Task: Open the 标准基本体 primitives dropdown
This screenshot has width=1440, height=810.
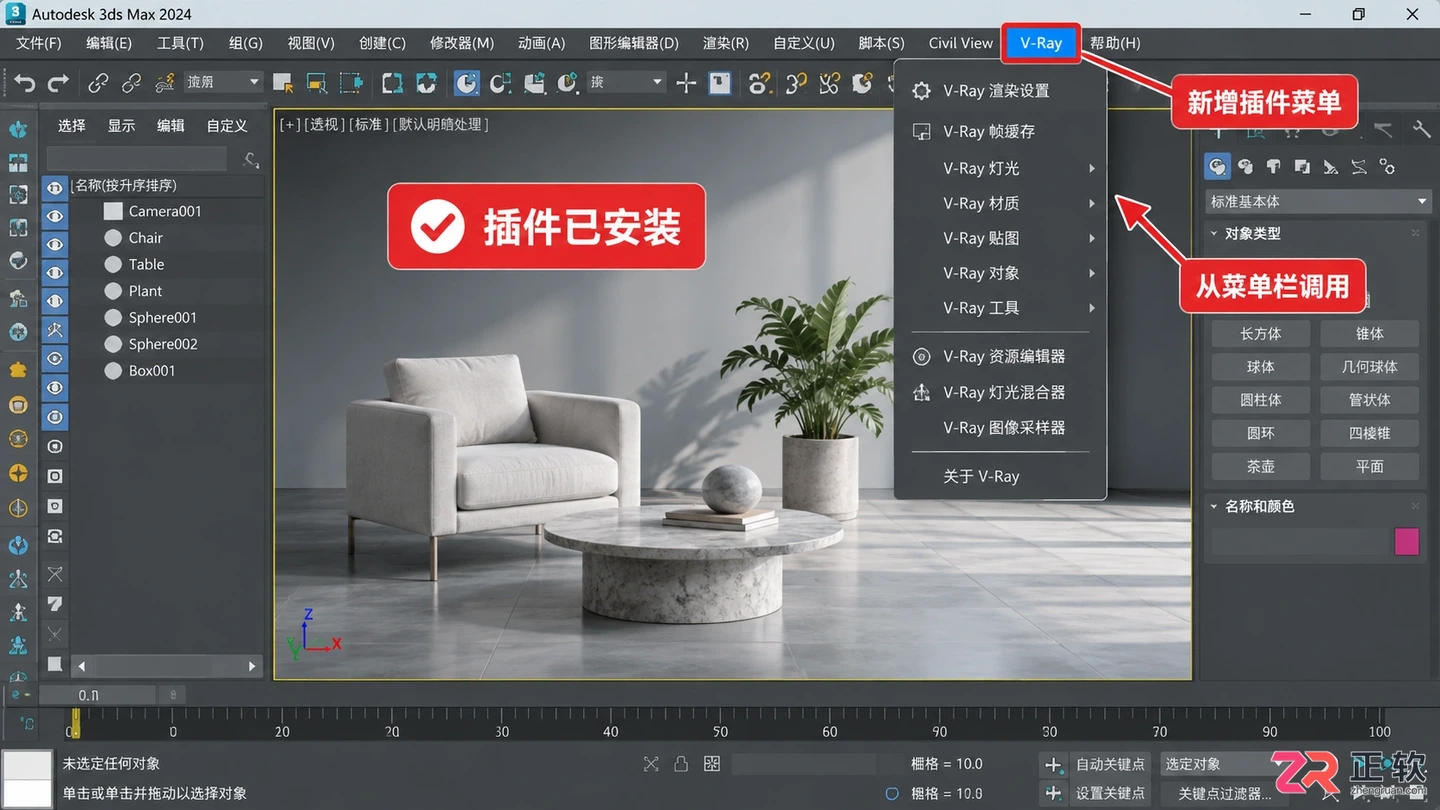Action: (x=1319, y=201)
